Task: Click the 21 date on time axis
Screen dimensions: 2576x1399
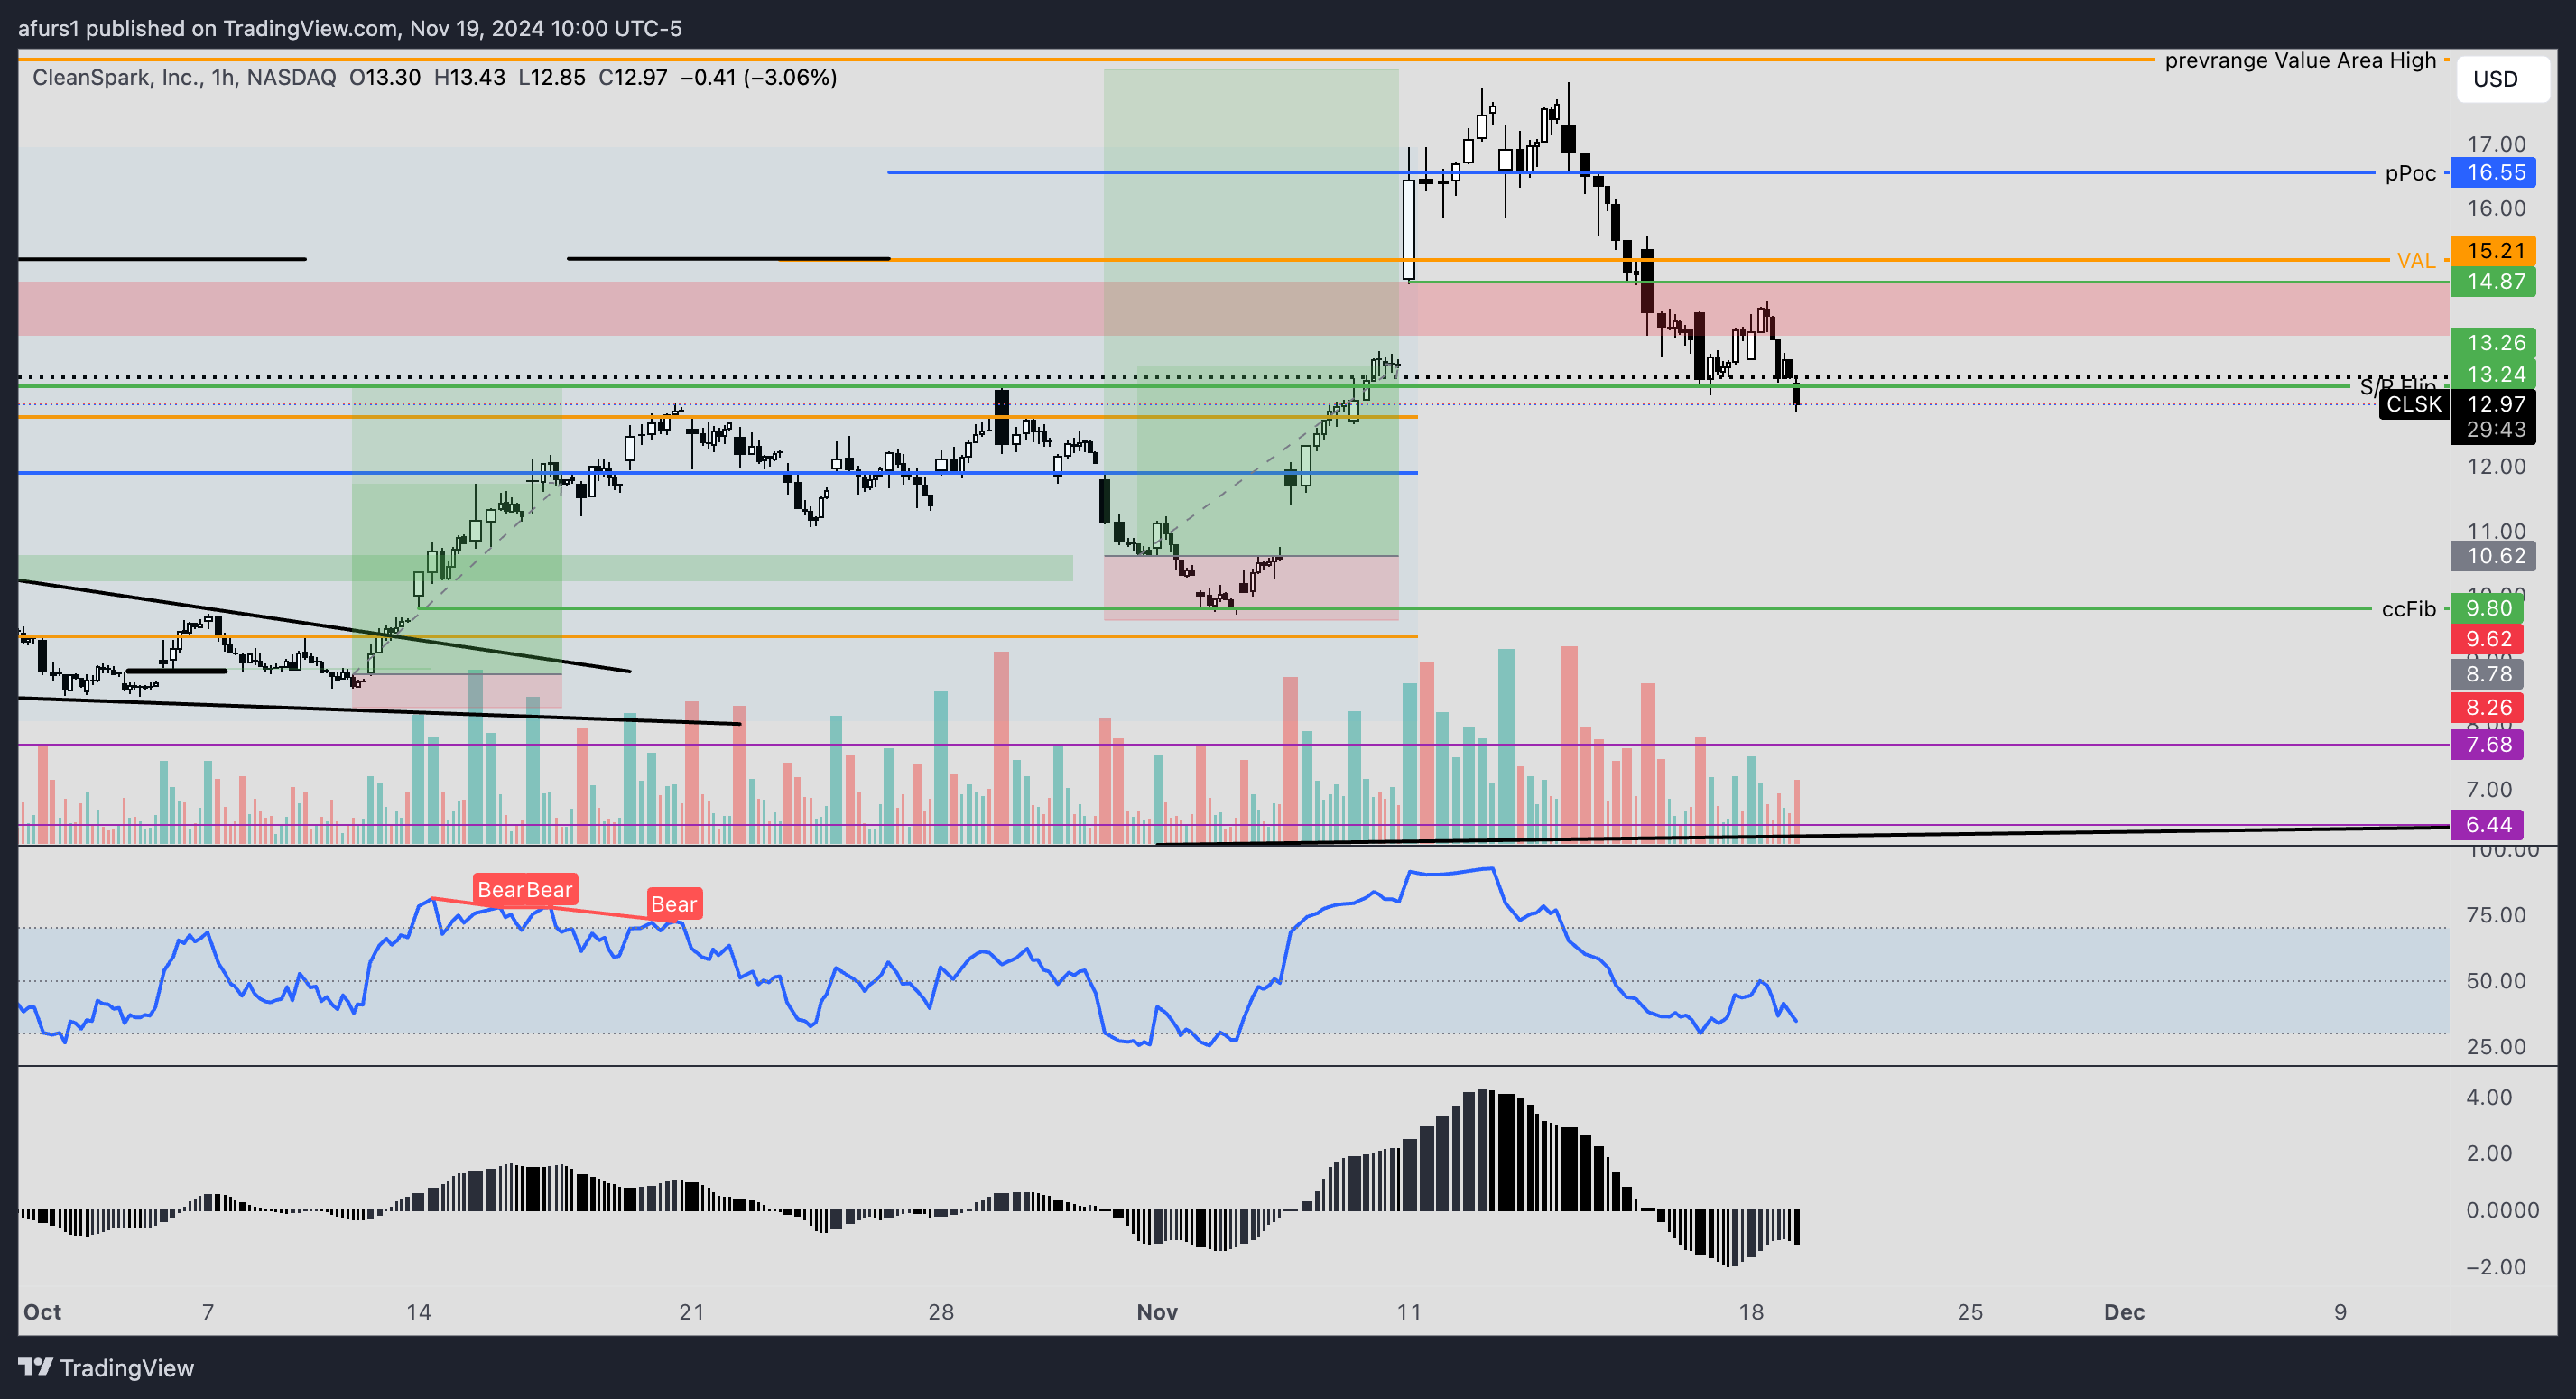Action: tap(691, 1312)
